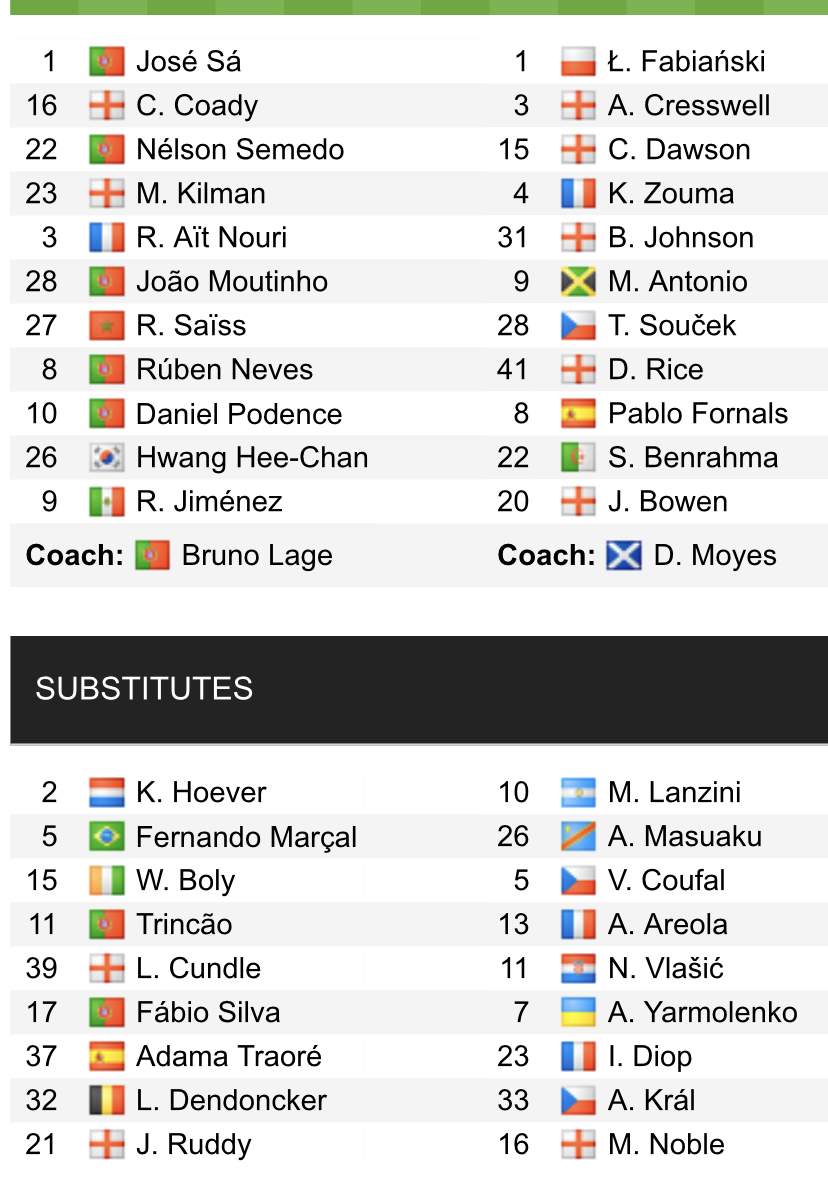Click the Netherlands flag next to K. Hoever

(106, 793)
